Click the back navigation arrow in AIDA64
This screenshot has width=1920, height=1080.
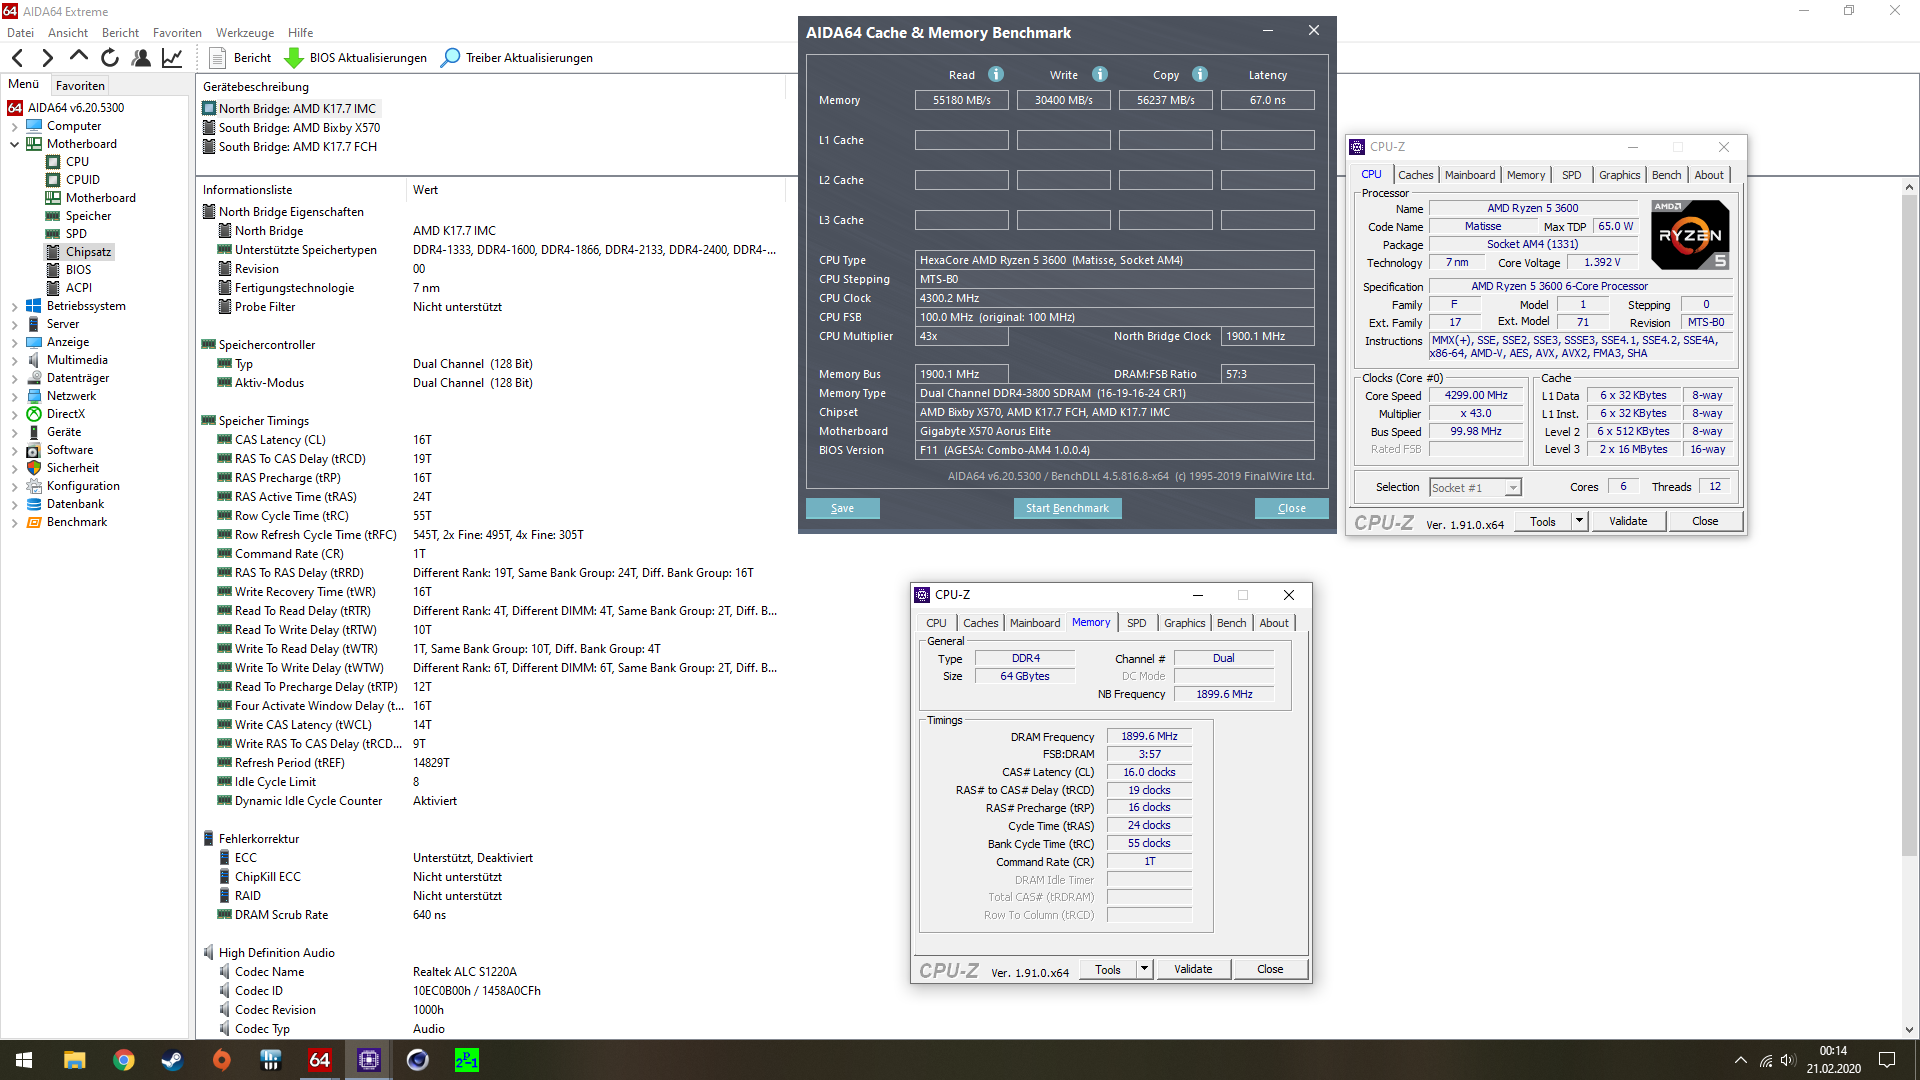tap(17, 57)
